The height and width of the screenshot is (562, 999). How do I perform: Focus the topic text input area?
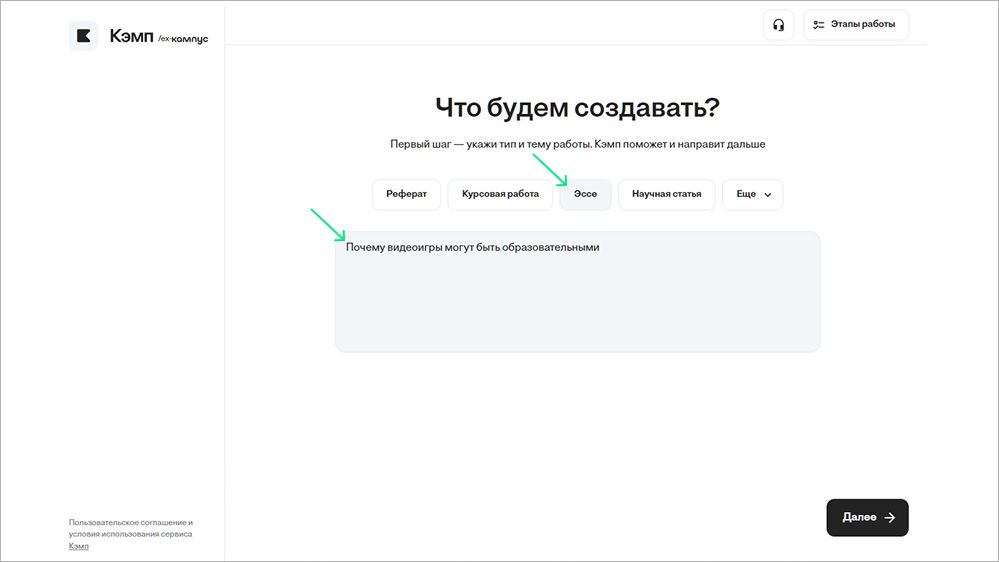click(577, 300)
